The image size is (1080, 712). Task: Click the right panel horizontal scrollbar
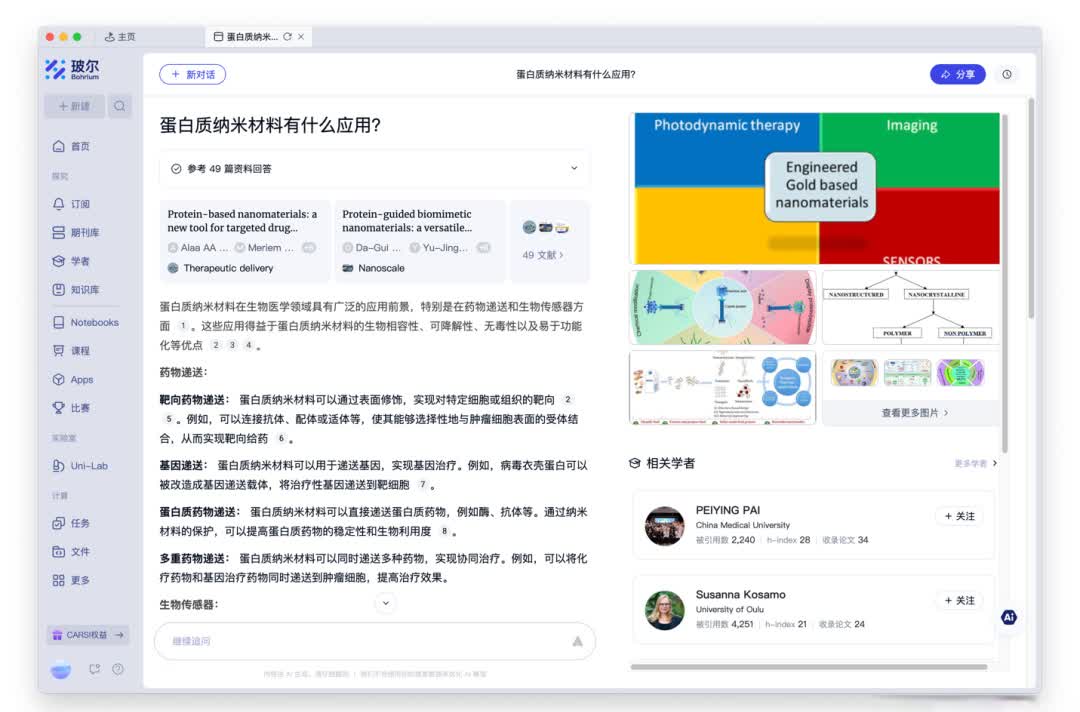809,667
